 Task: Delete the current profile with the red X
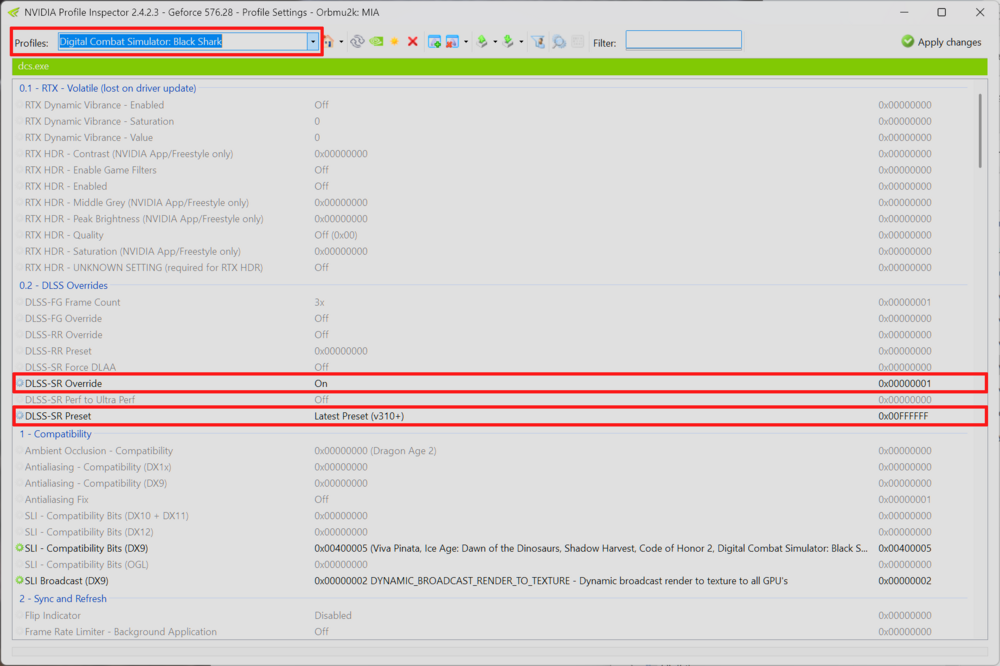(413, 41)
